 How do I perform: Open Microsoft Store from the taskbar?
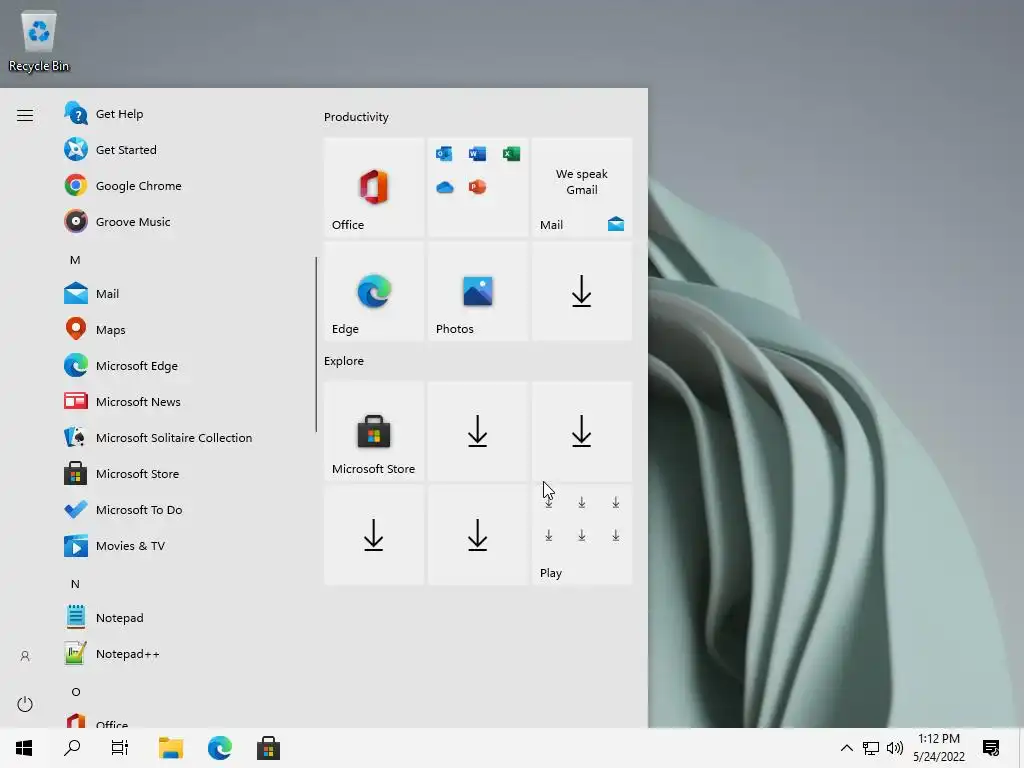(268, 748)
